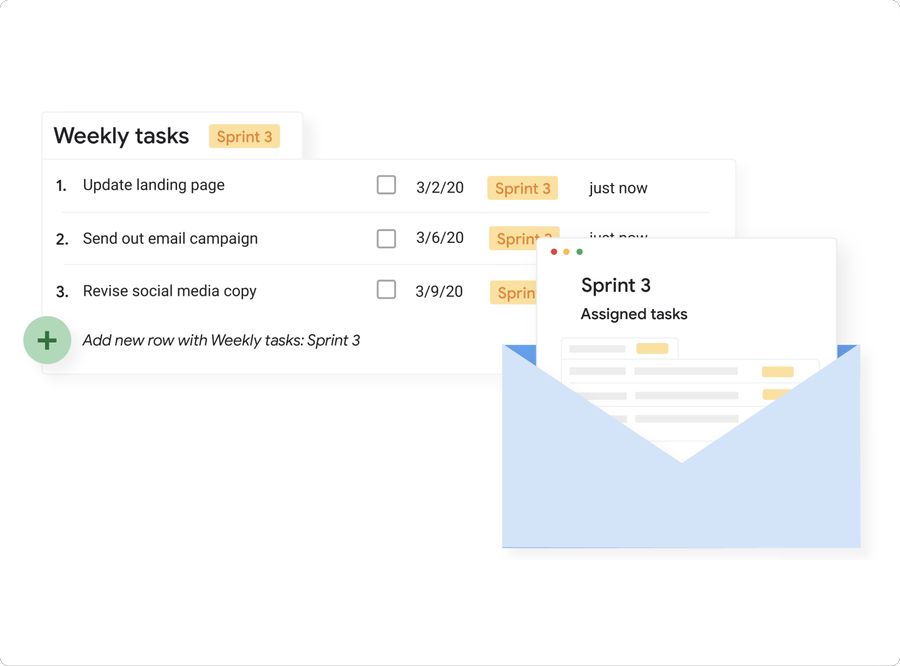Click the green dot on Sprint 3 window
The image size is (900, 666).
pyautogui.click(x=580, y=252)
